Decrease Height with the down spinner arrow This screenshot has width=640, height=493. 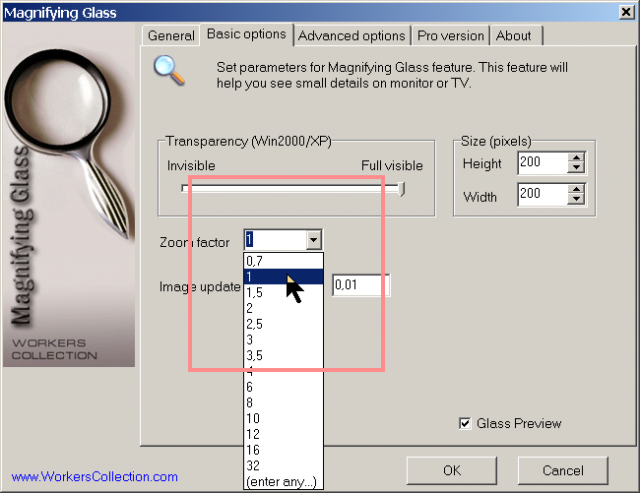pos(576,167)
